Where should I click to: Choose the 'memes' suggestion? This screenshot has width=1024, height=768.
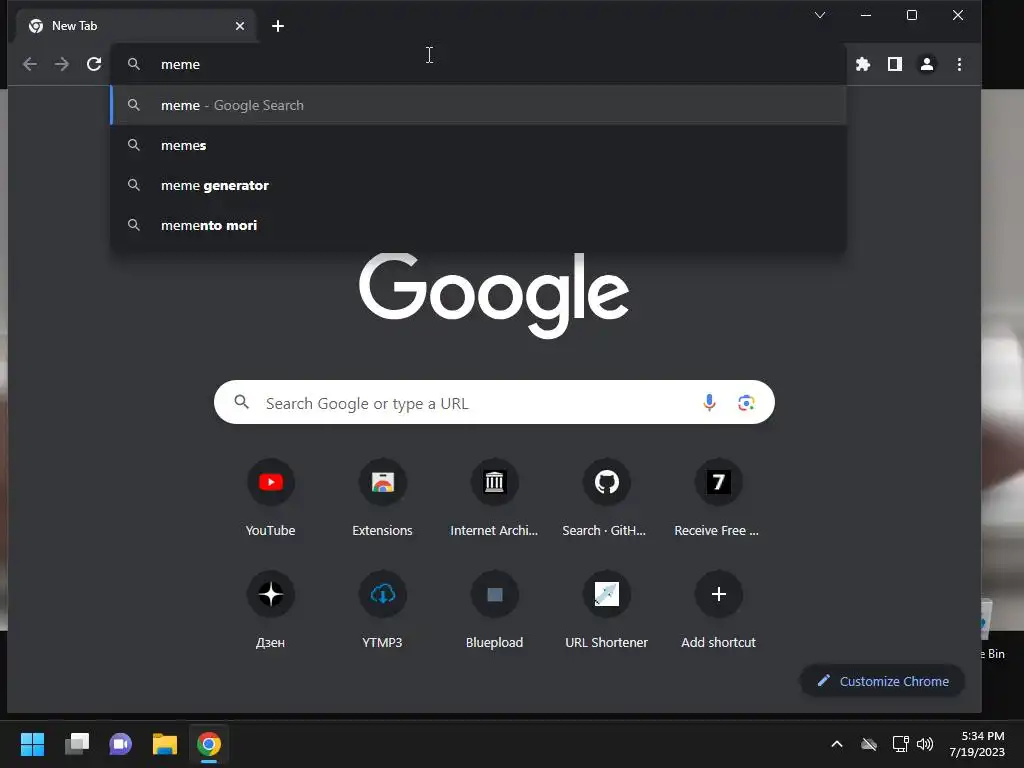(x=479, y=145)
